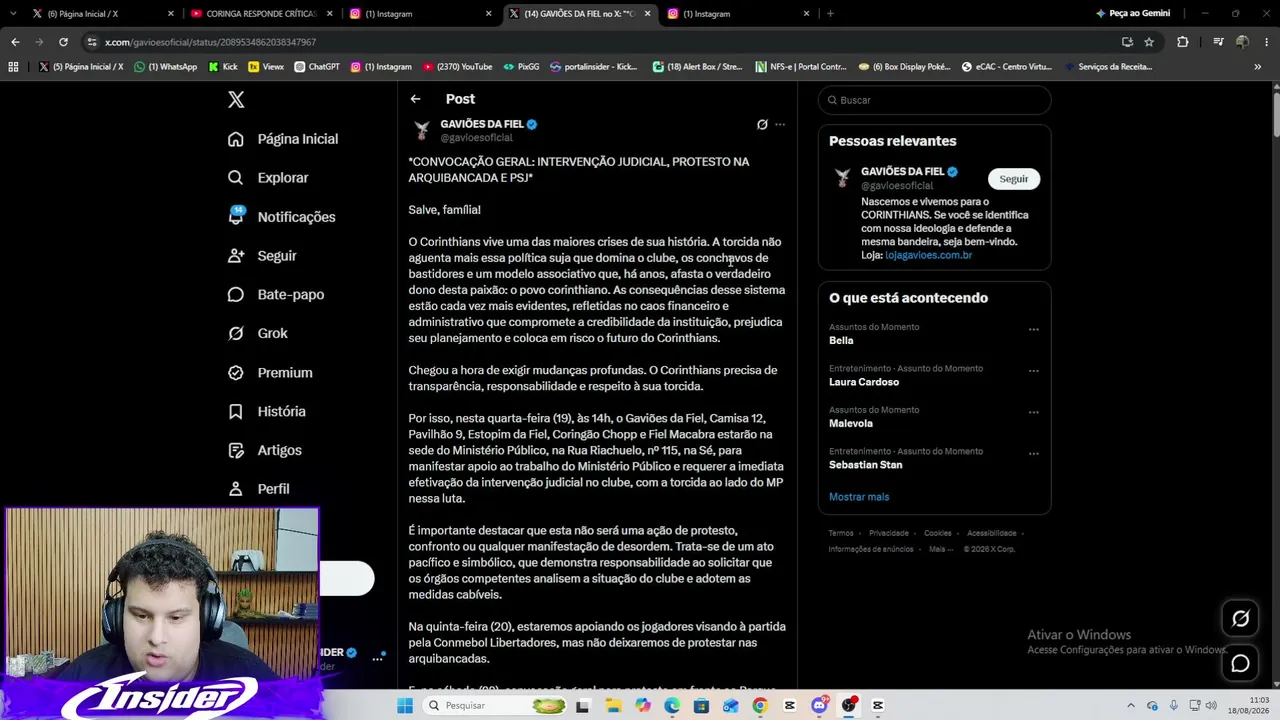Open Artigos in the sidebar
This screenshot has width=1280, height=720.
pos(264,450)
